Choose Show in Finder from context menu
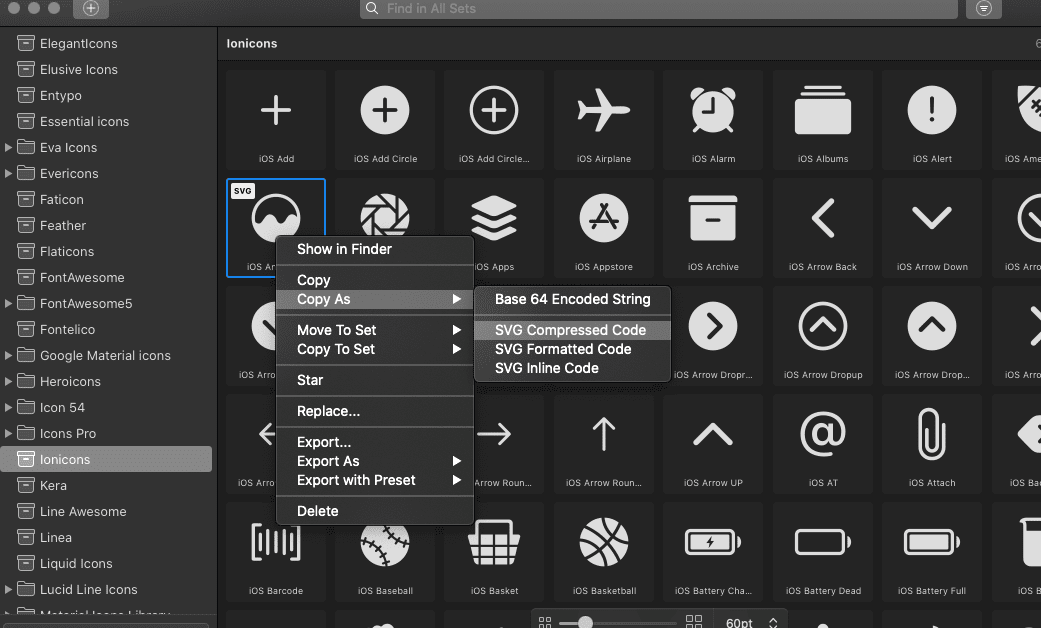This screenshot has width=1041, height=628. coord(374,249)
